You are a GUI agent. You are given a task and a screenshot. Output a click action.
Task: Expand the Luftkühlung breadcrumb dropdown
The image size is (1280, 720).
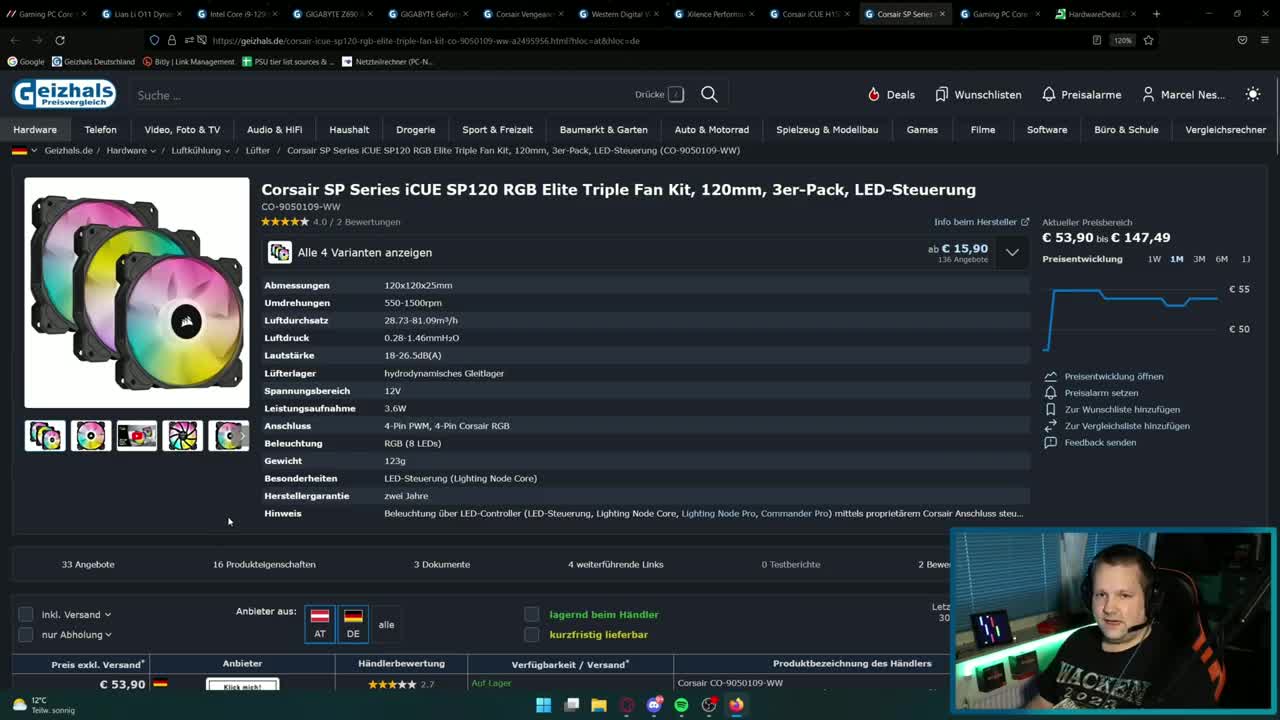(227, 151)
